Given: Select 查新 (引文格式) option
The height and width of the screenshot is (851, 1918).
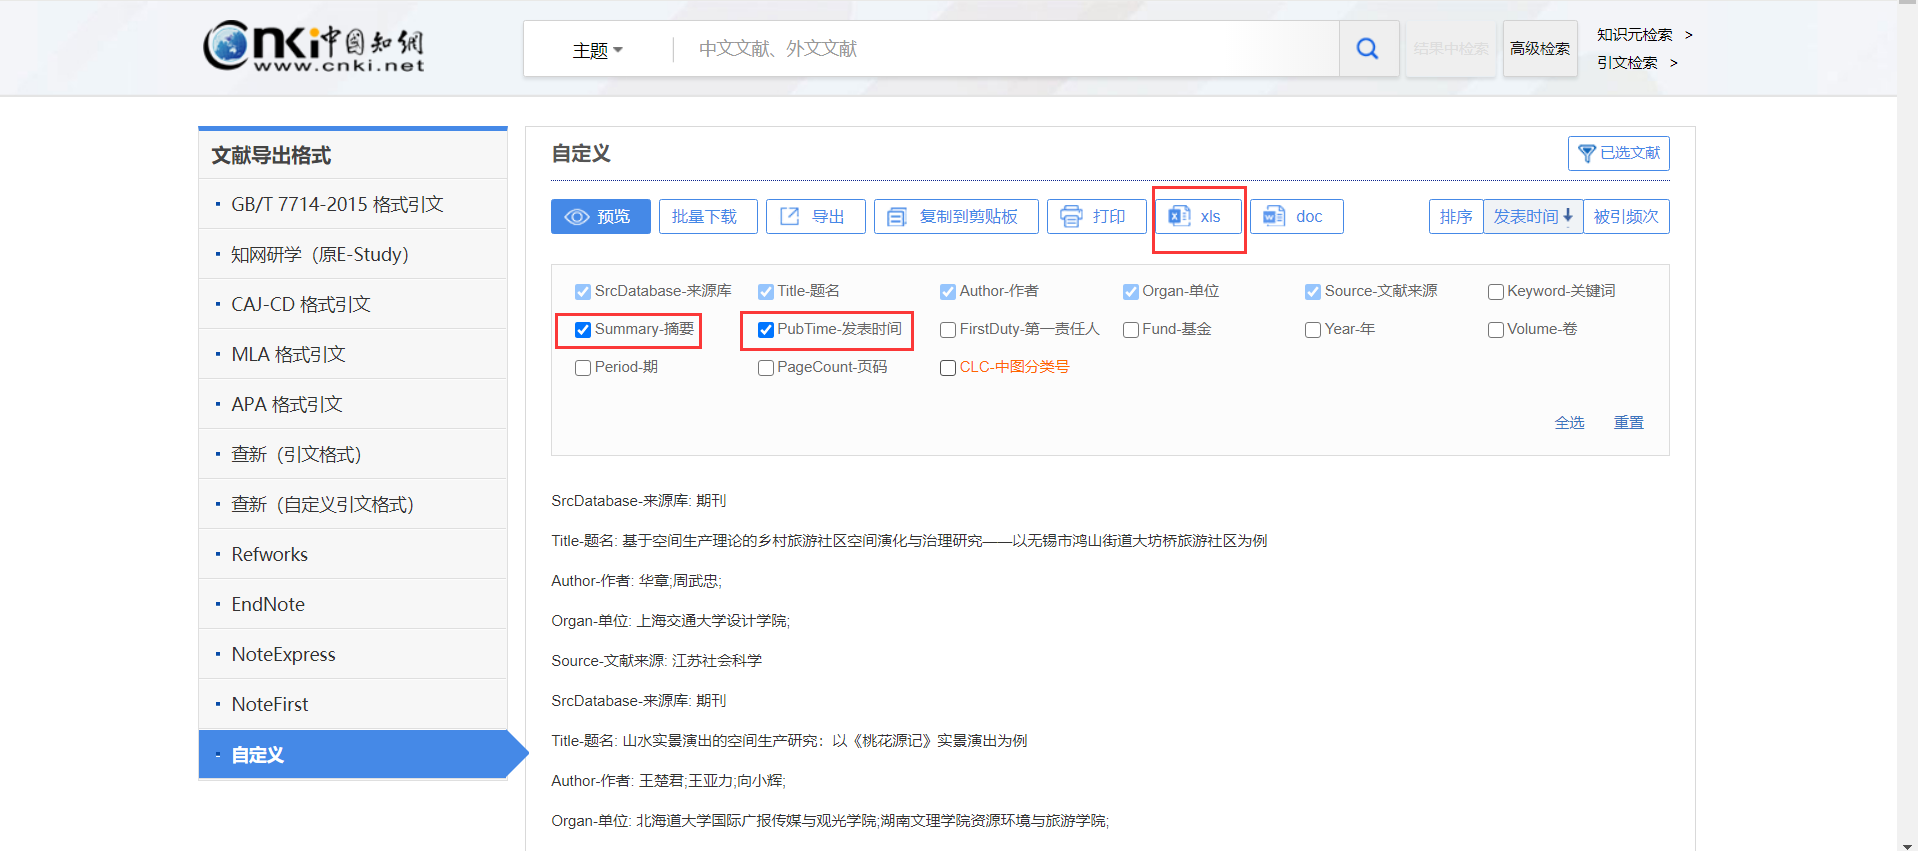Looking at the screenshot, I should (353, 454).
